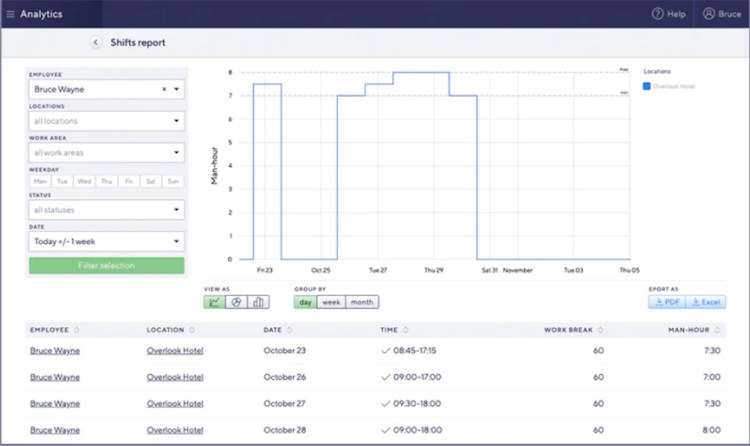Apply filters with the Filter selection button
The width and height of the screenshot is (750, 446).
pyautogui.click(x=107, y=266)
